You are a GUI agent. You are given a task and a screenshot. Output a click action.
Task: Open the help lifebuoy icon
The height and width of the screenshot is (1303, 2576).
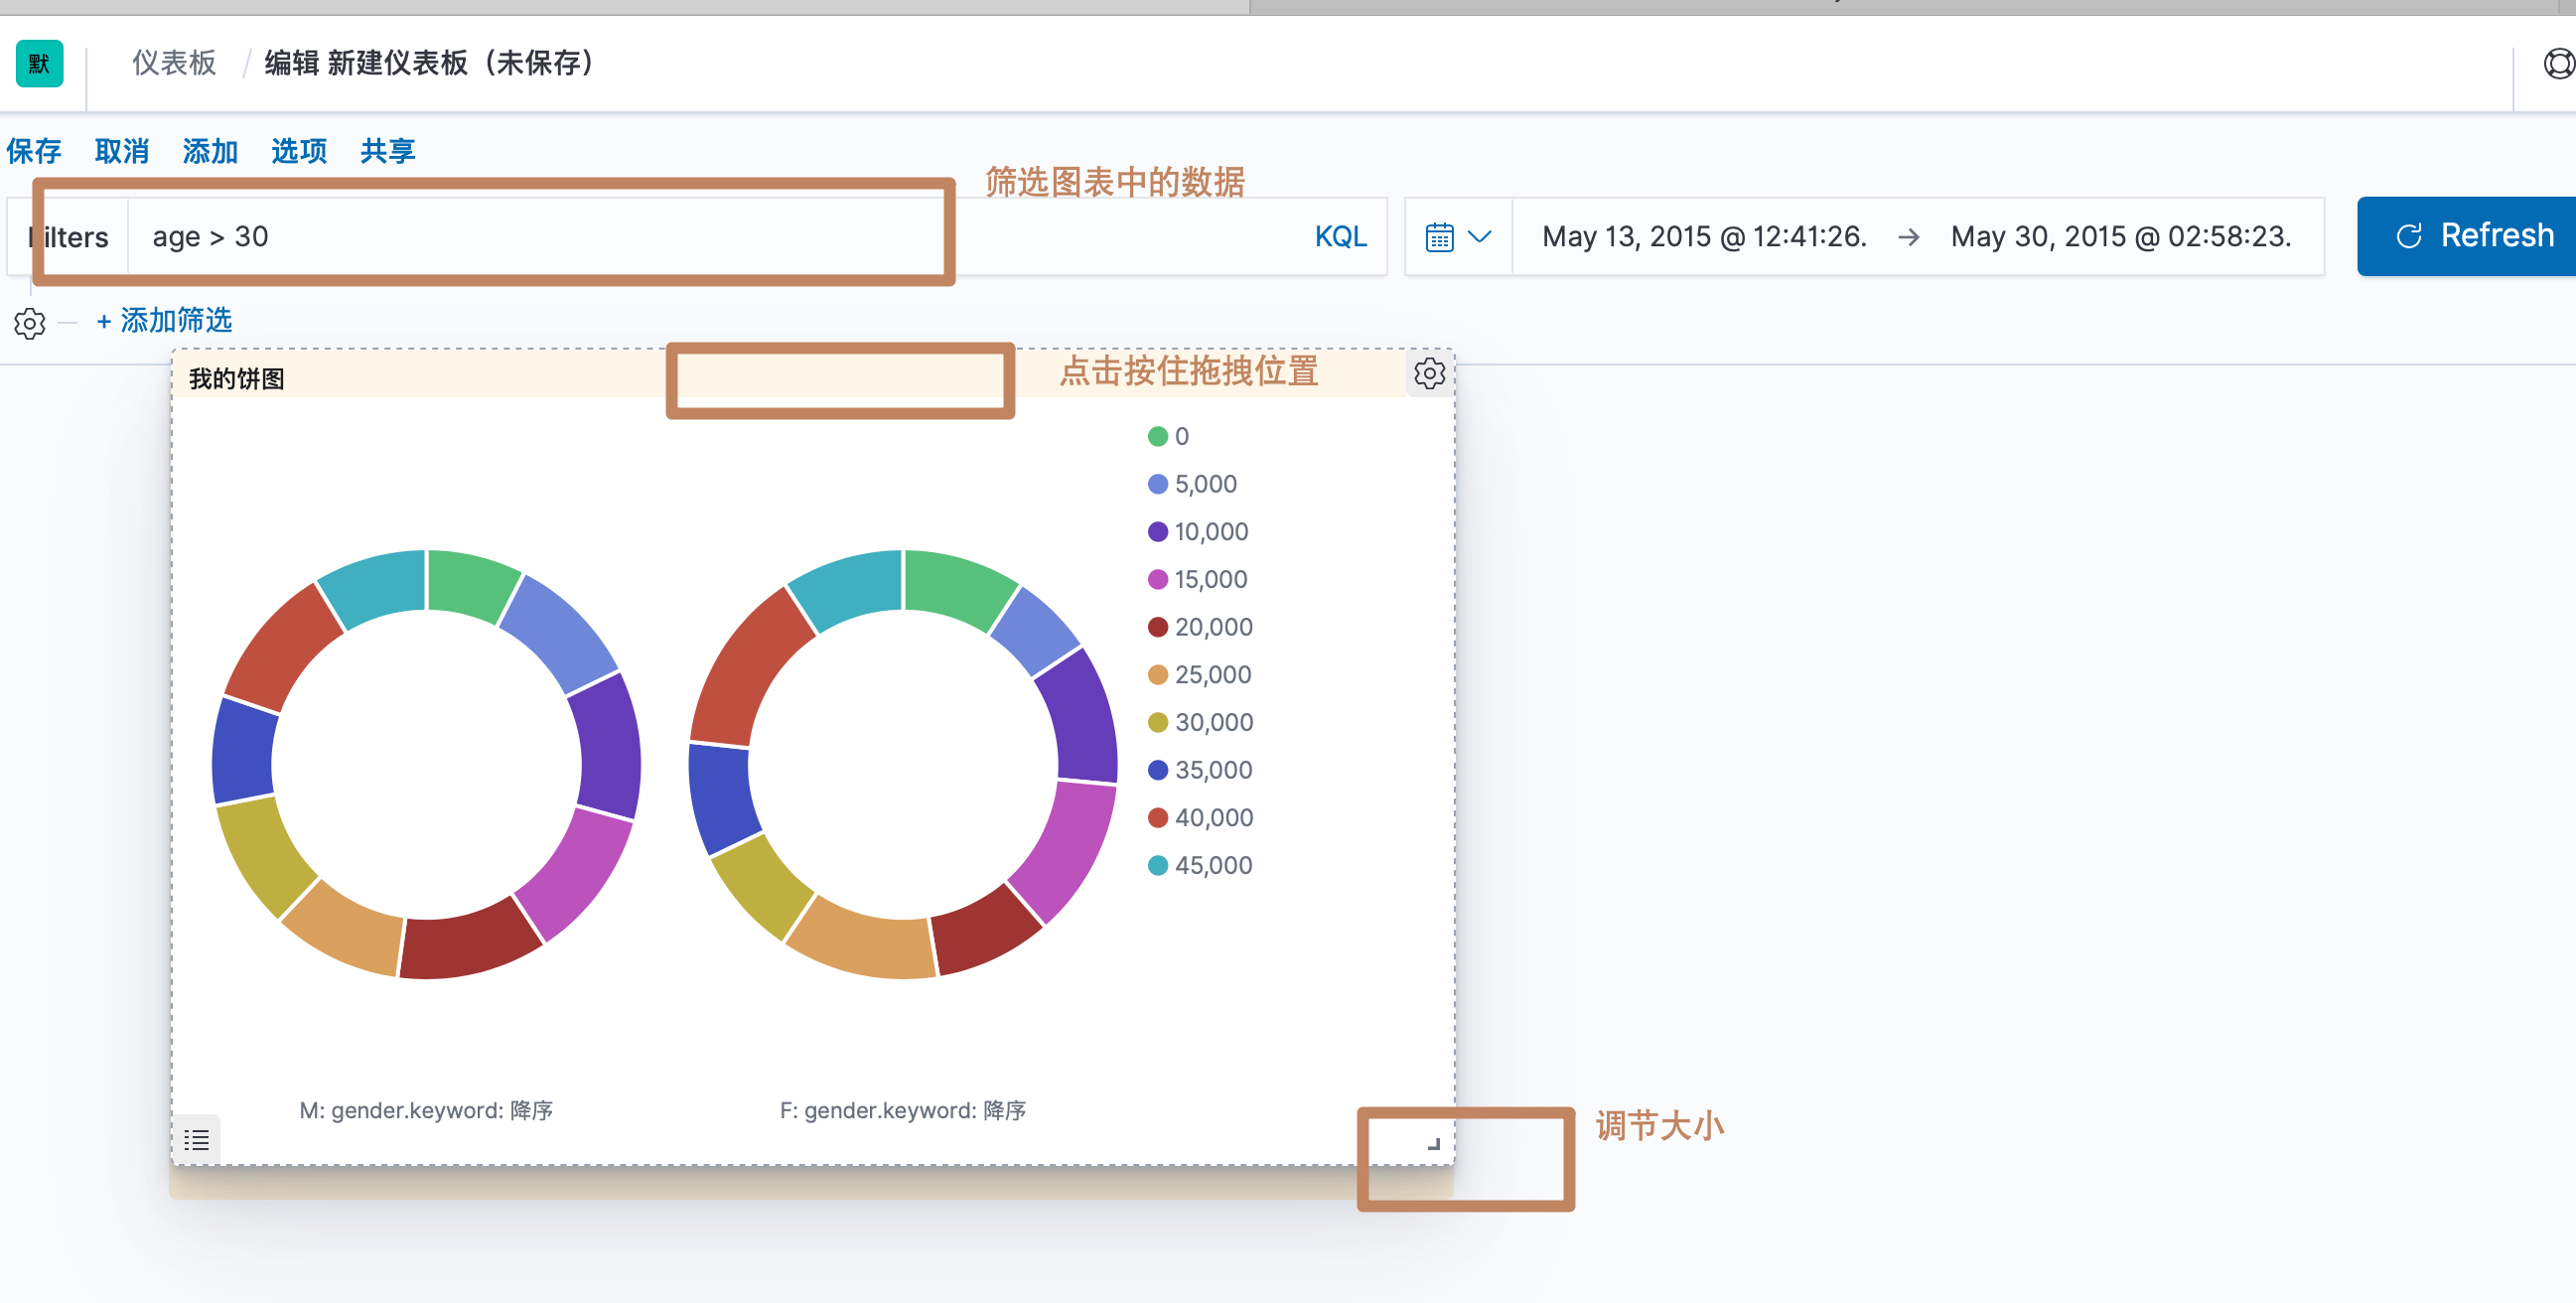coord(2558,64)
